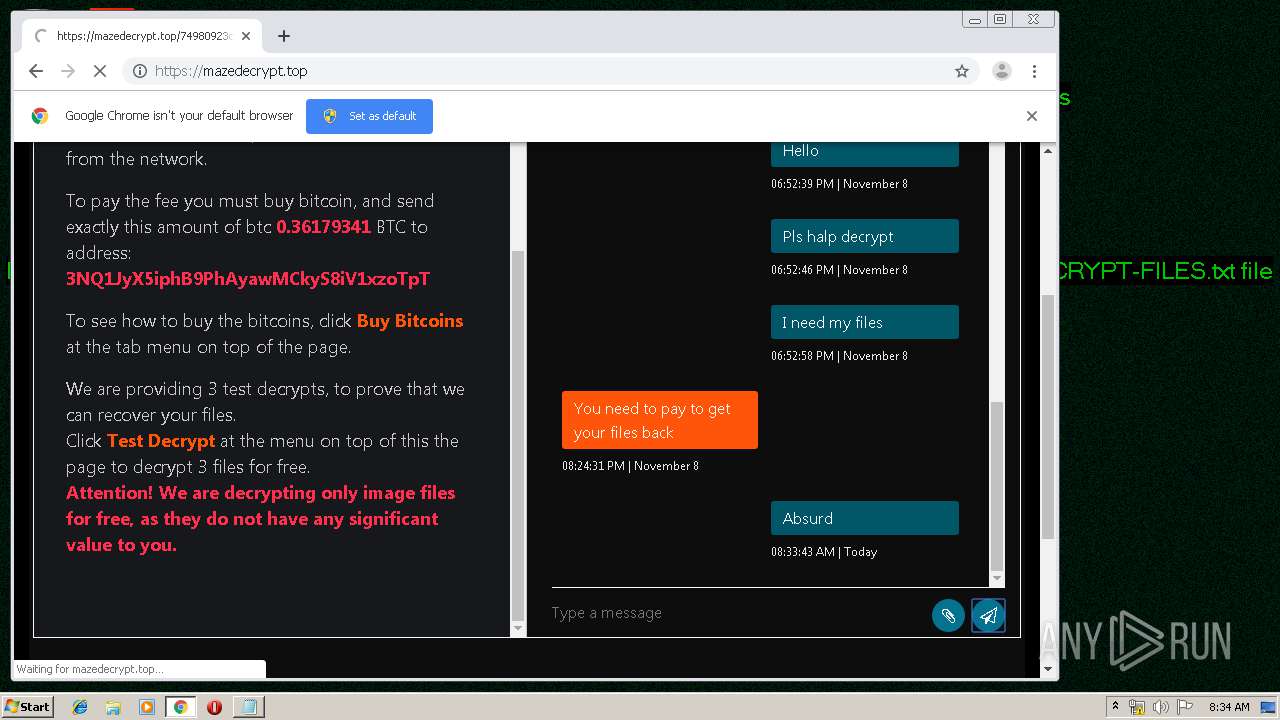Click the red stop-sign taskbar icon

point(214,707)
